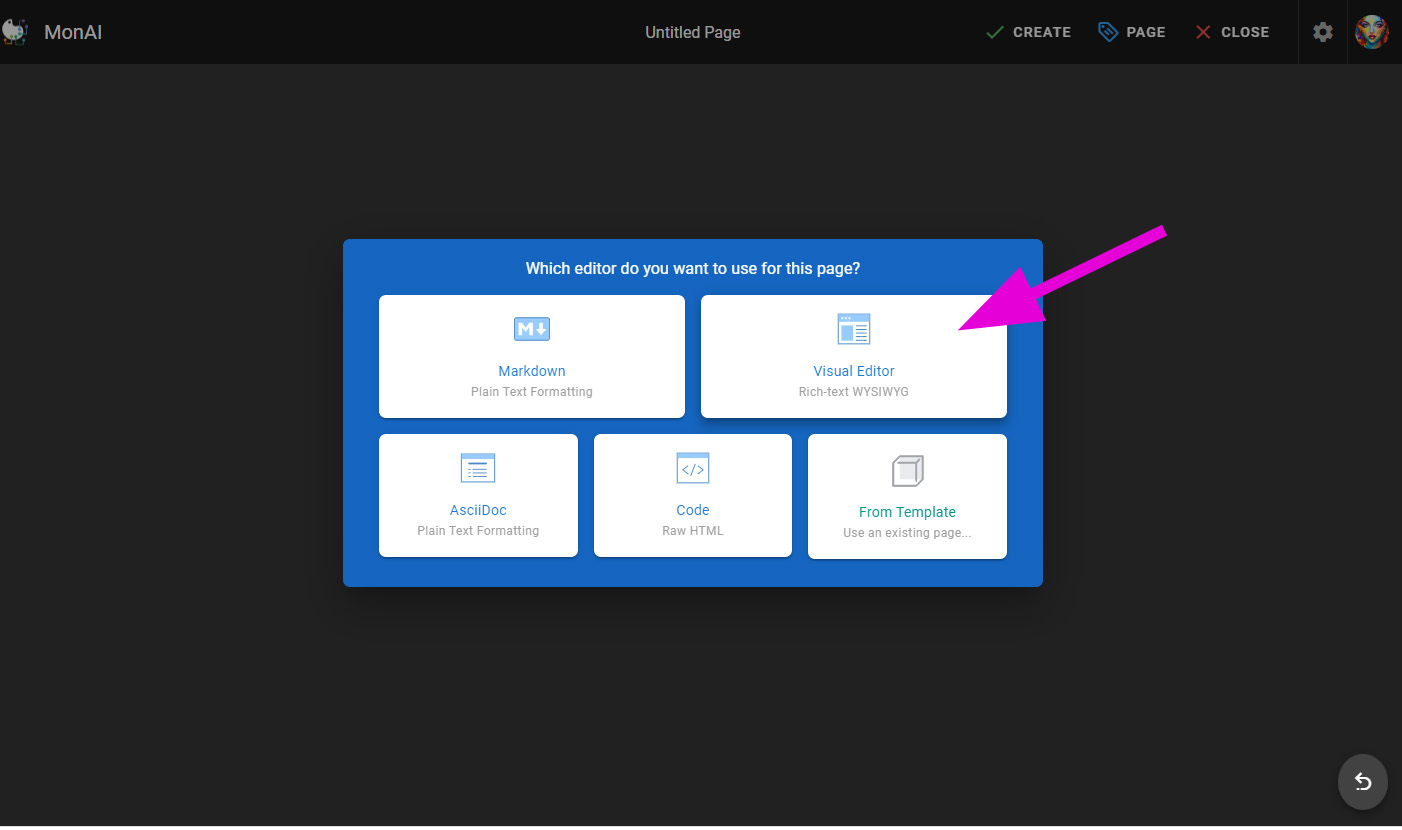Screen dimensions: 1402x830
Task: Click the Create button
Action: click(1028, 32)
